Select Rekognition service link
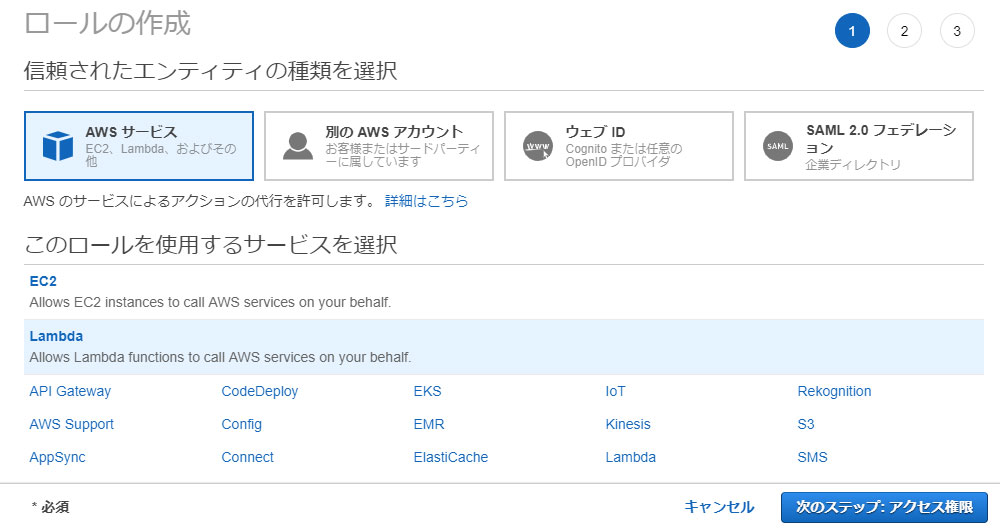This screenshot has height=530, width=1000. click(x=834, y=391)
